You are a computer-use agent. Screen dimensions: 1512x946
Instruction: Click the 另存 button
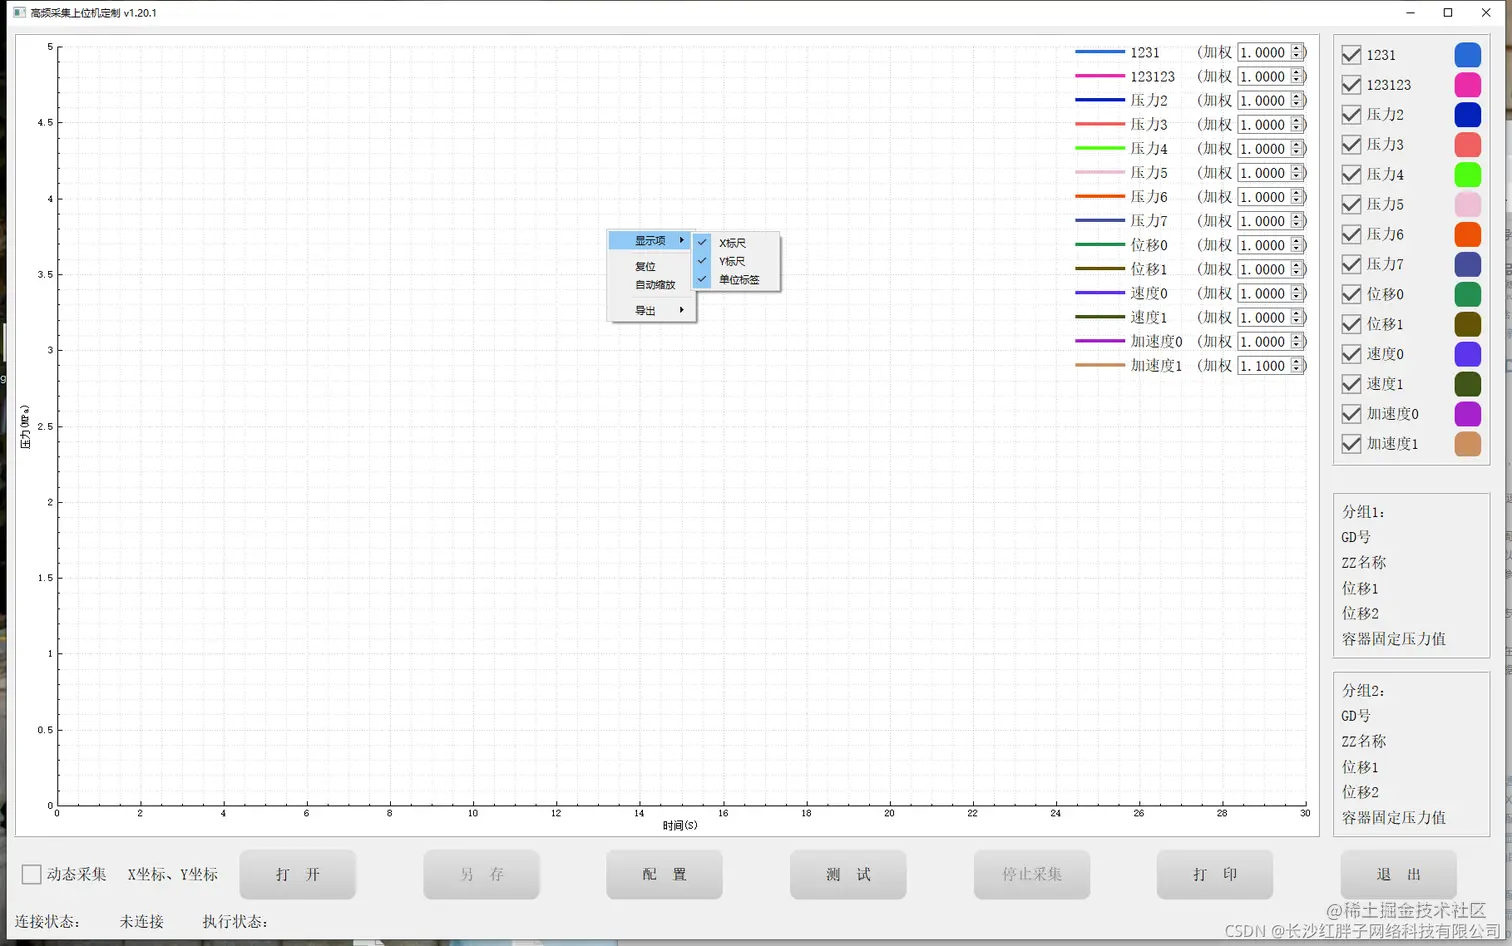[481, 875]
